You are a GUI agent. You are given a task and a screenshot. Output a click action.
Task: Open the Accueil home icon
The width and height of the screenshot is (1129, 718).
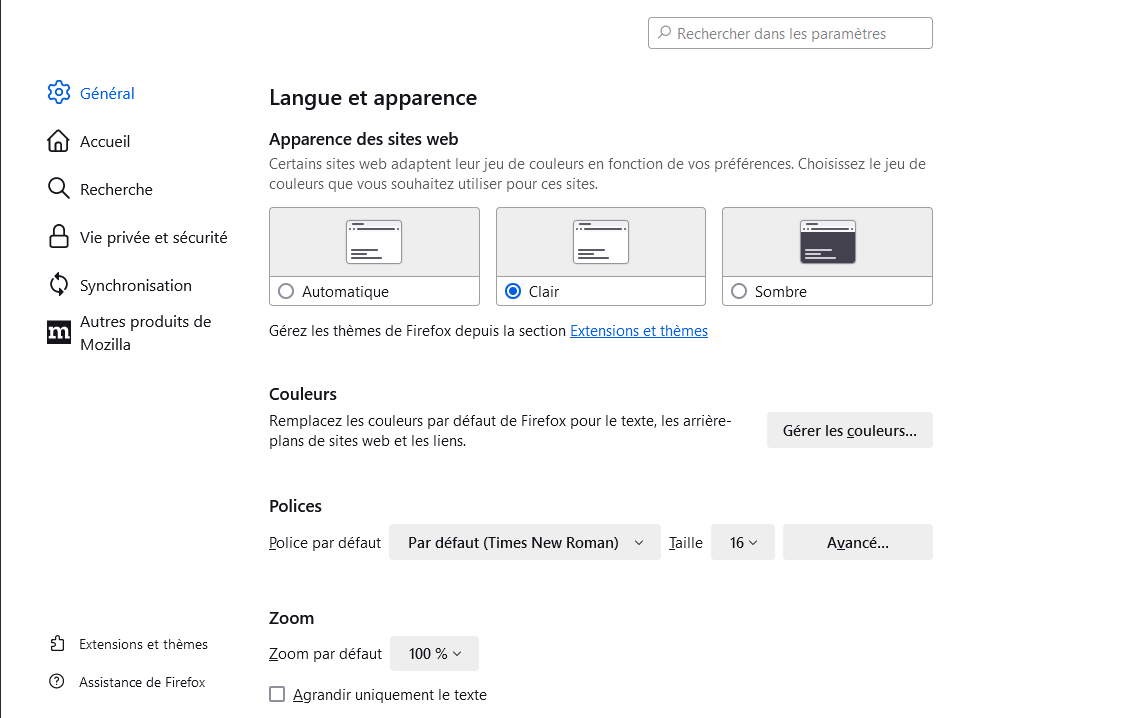[59, 141]
